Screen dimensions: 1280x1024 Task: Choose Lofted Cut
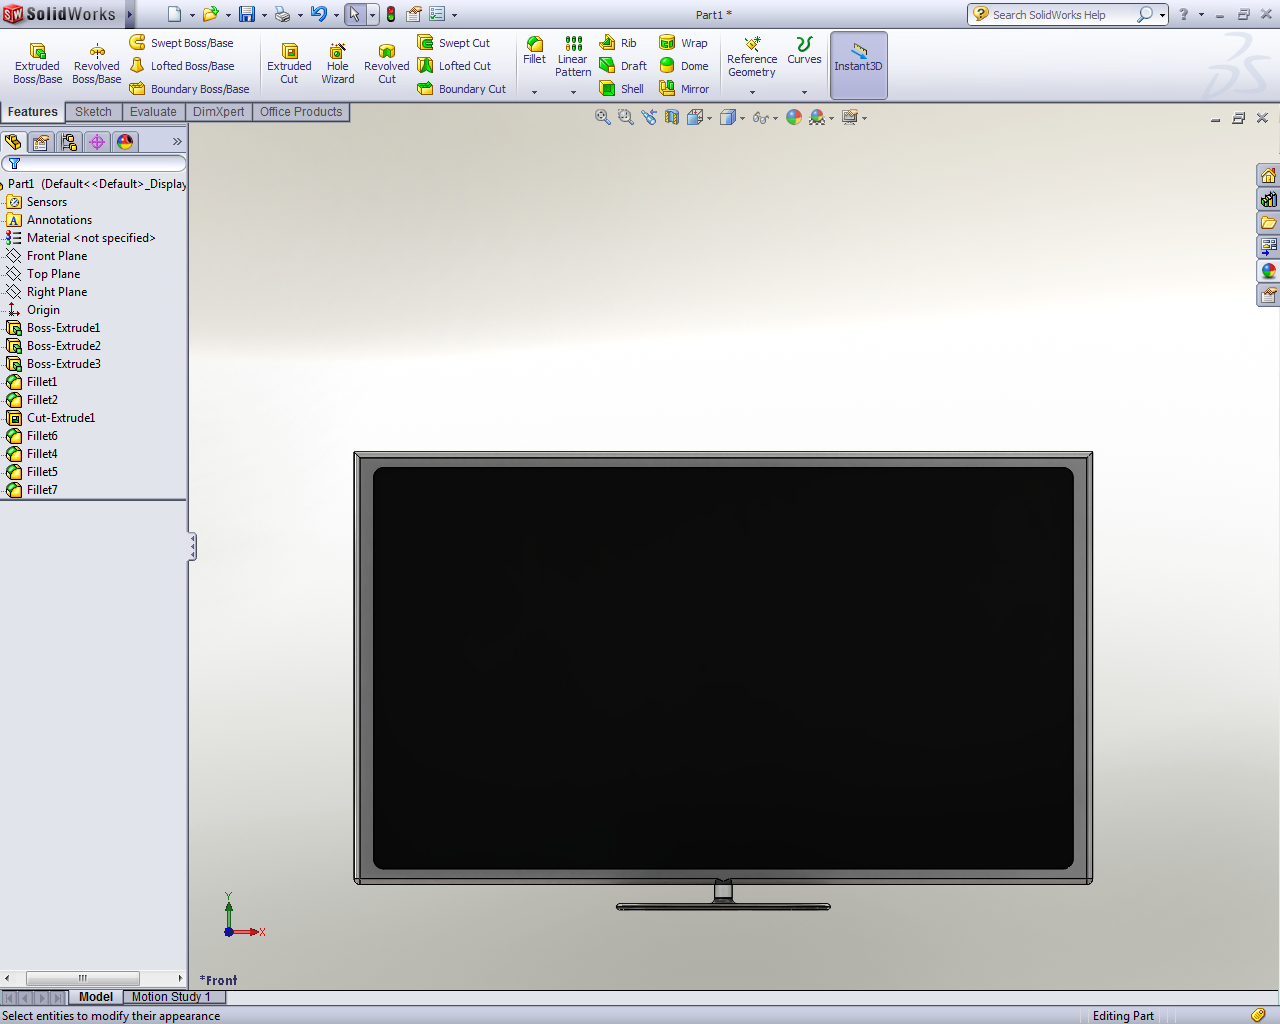tap(455, 66)
